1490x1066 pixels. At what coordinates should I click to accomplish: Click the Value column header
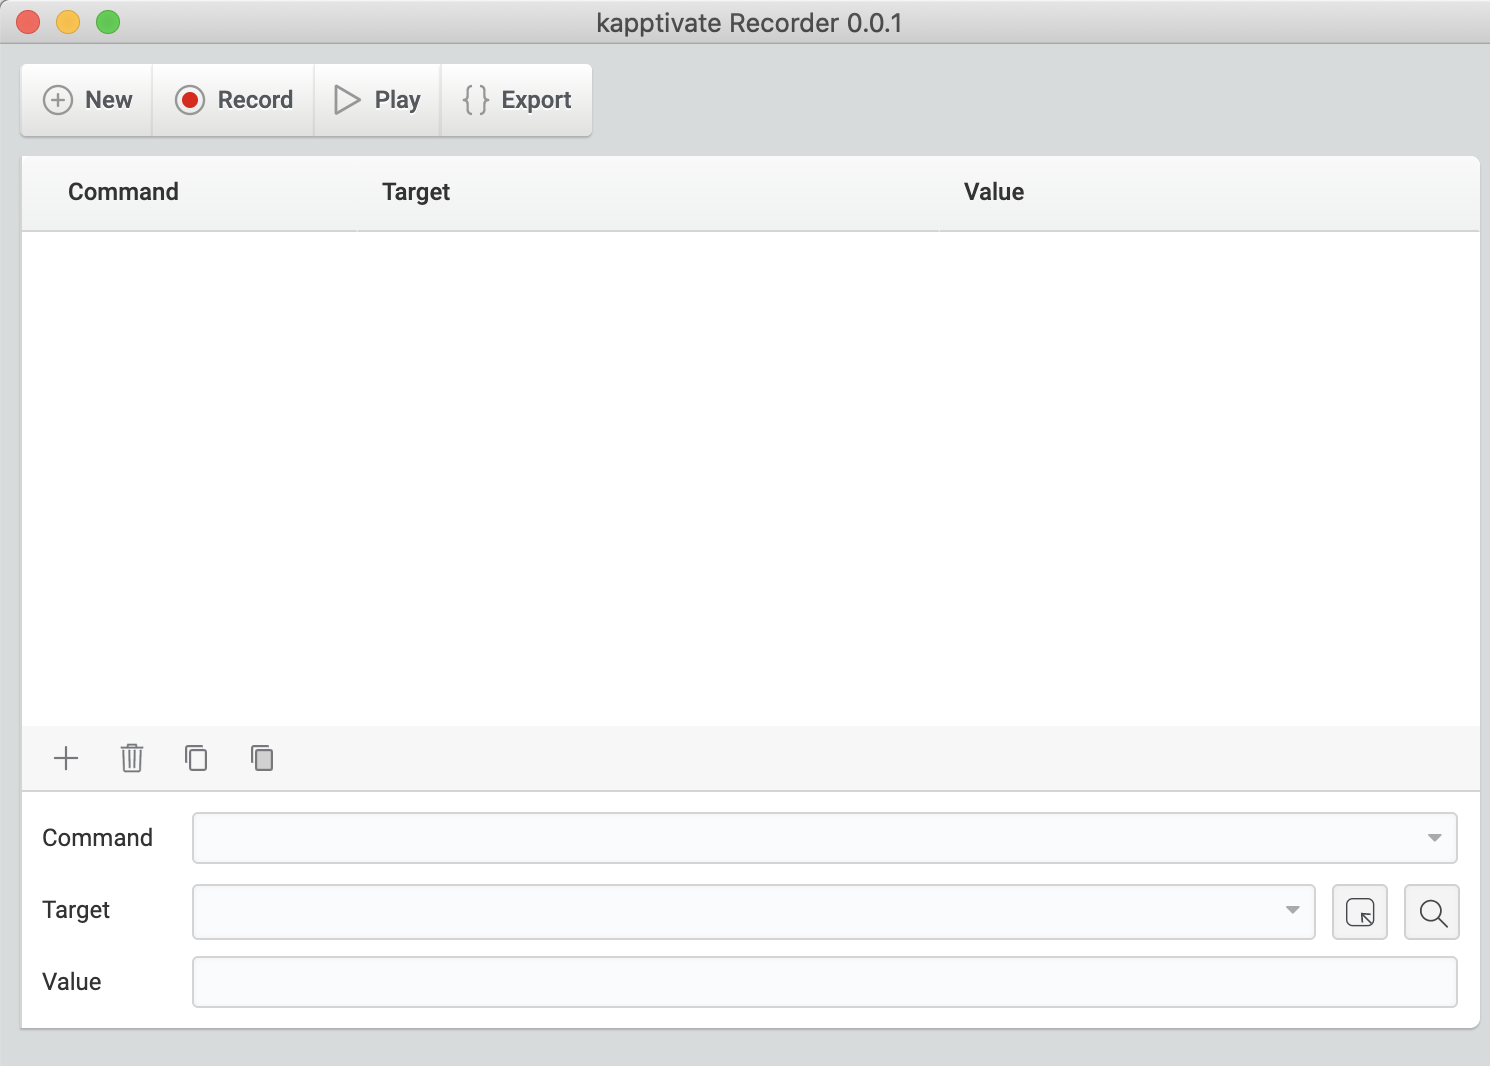pyautogui.click(x=993, y=191)
